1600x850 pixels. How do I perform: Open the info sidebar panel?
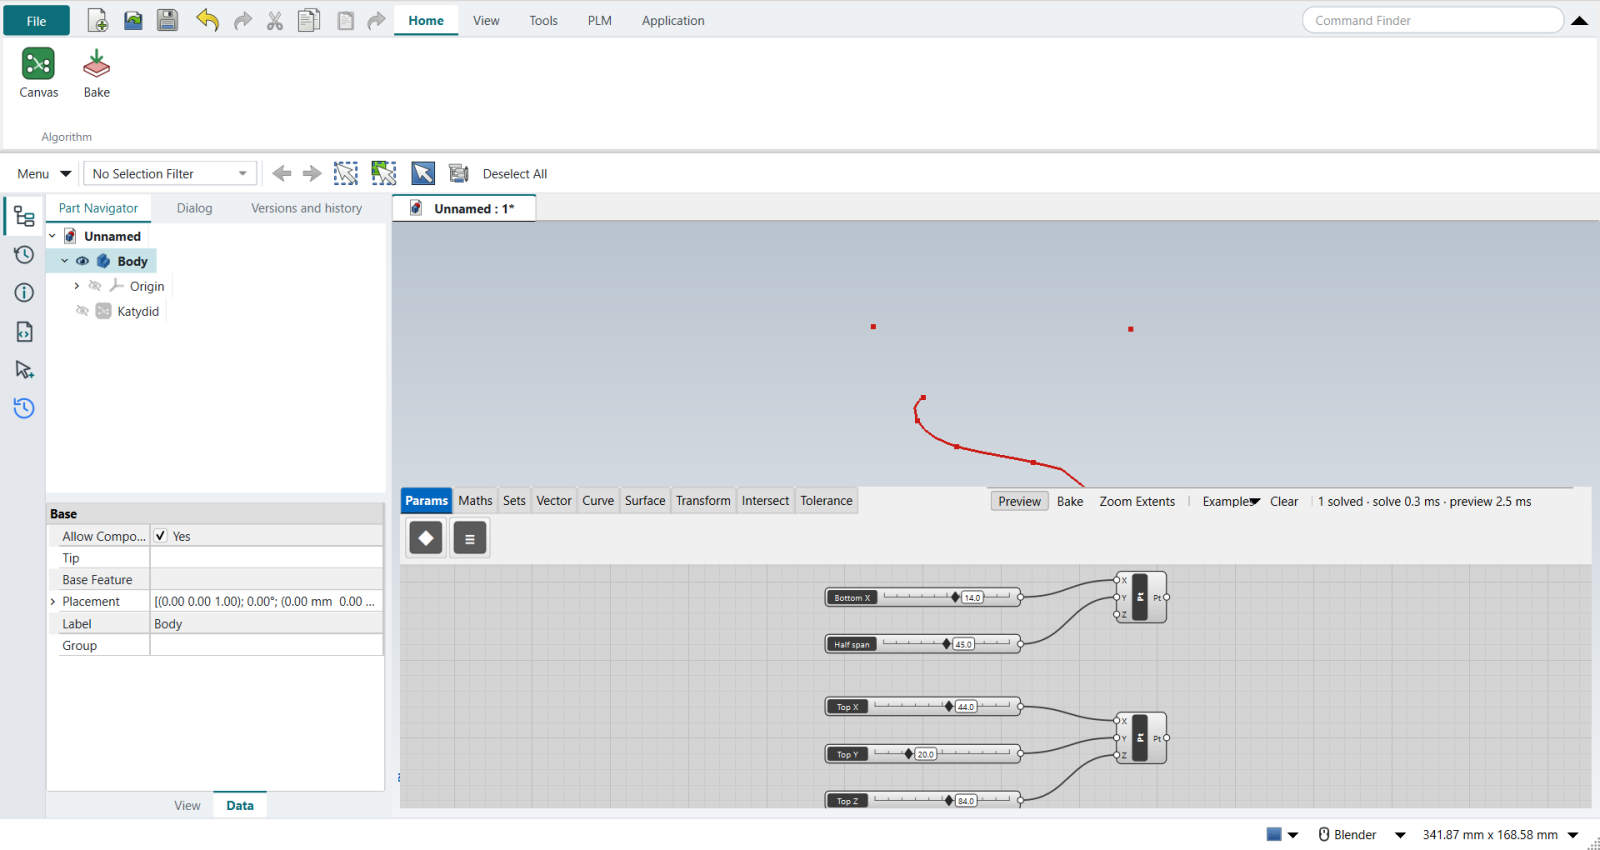pyautogui.click(x=24, y=292)
